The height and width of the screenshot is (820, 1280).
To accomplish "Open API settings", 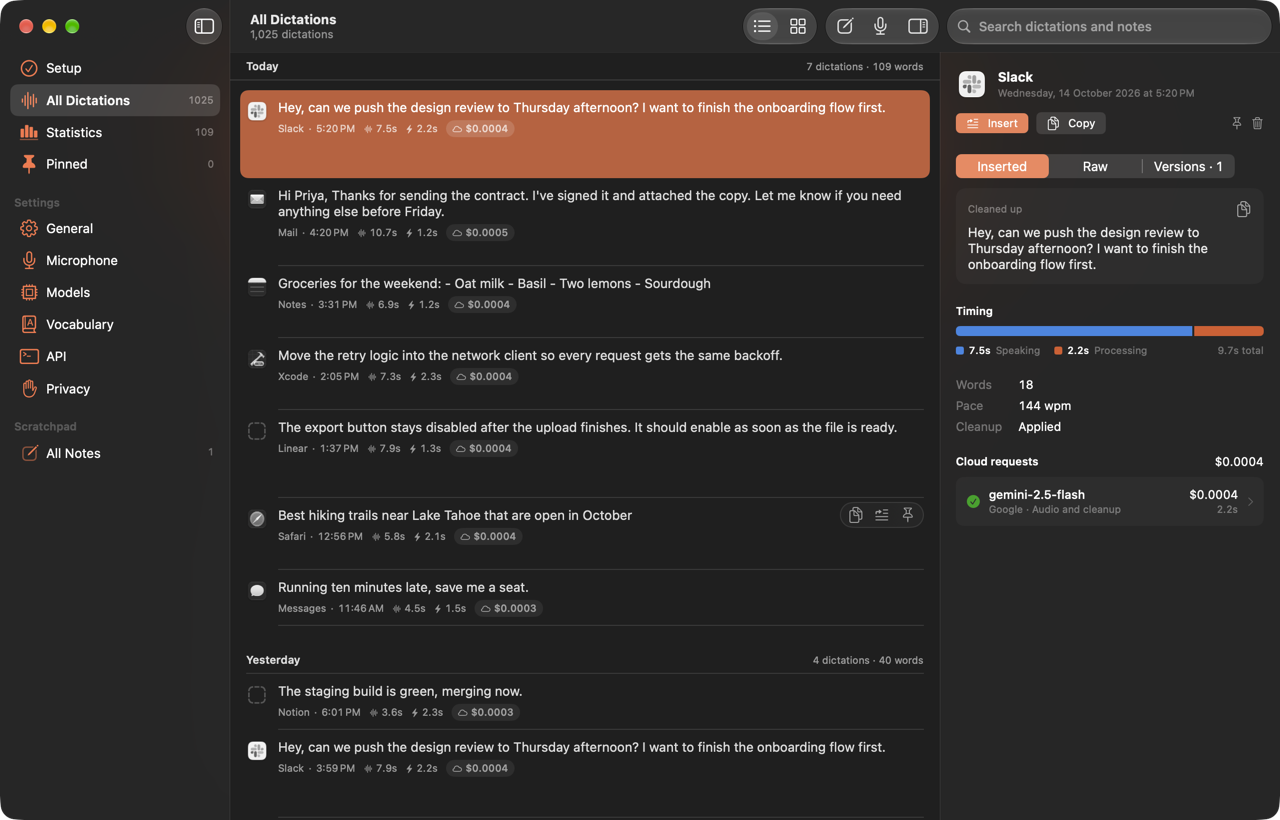I will [x=115, y=356].
